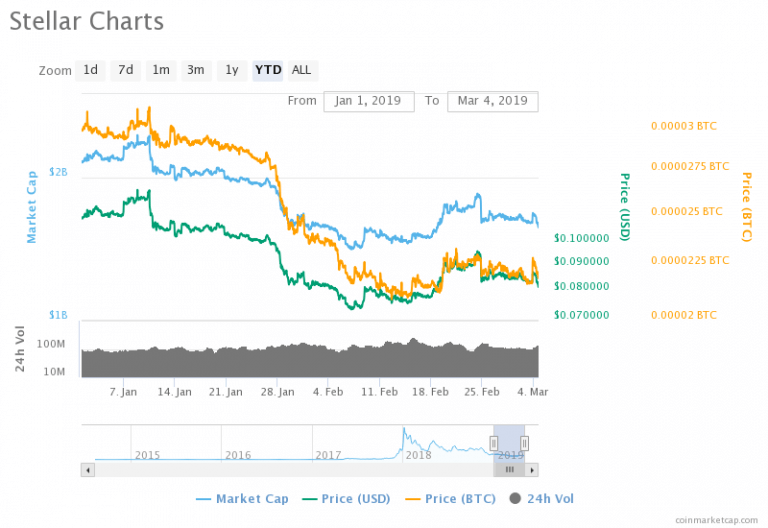This screenshot has height=528, width=768.
Task: Show ALL historical data
Action: tap(302, 71)
